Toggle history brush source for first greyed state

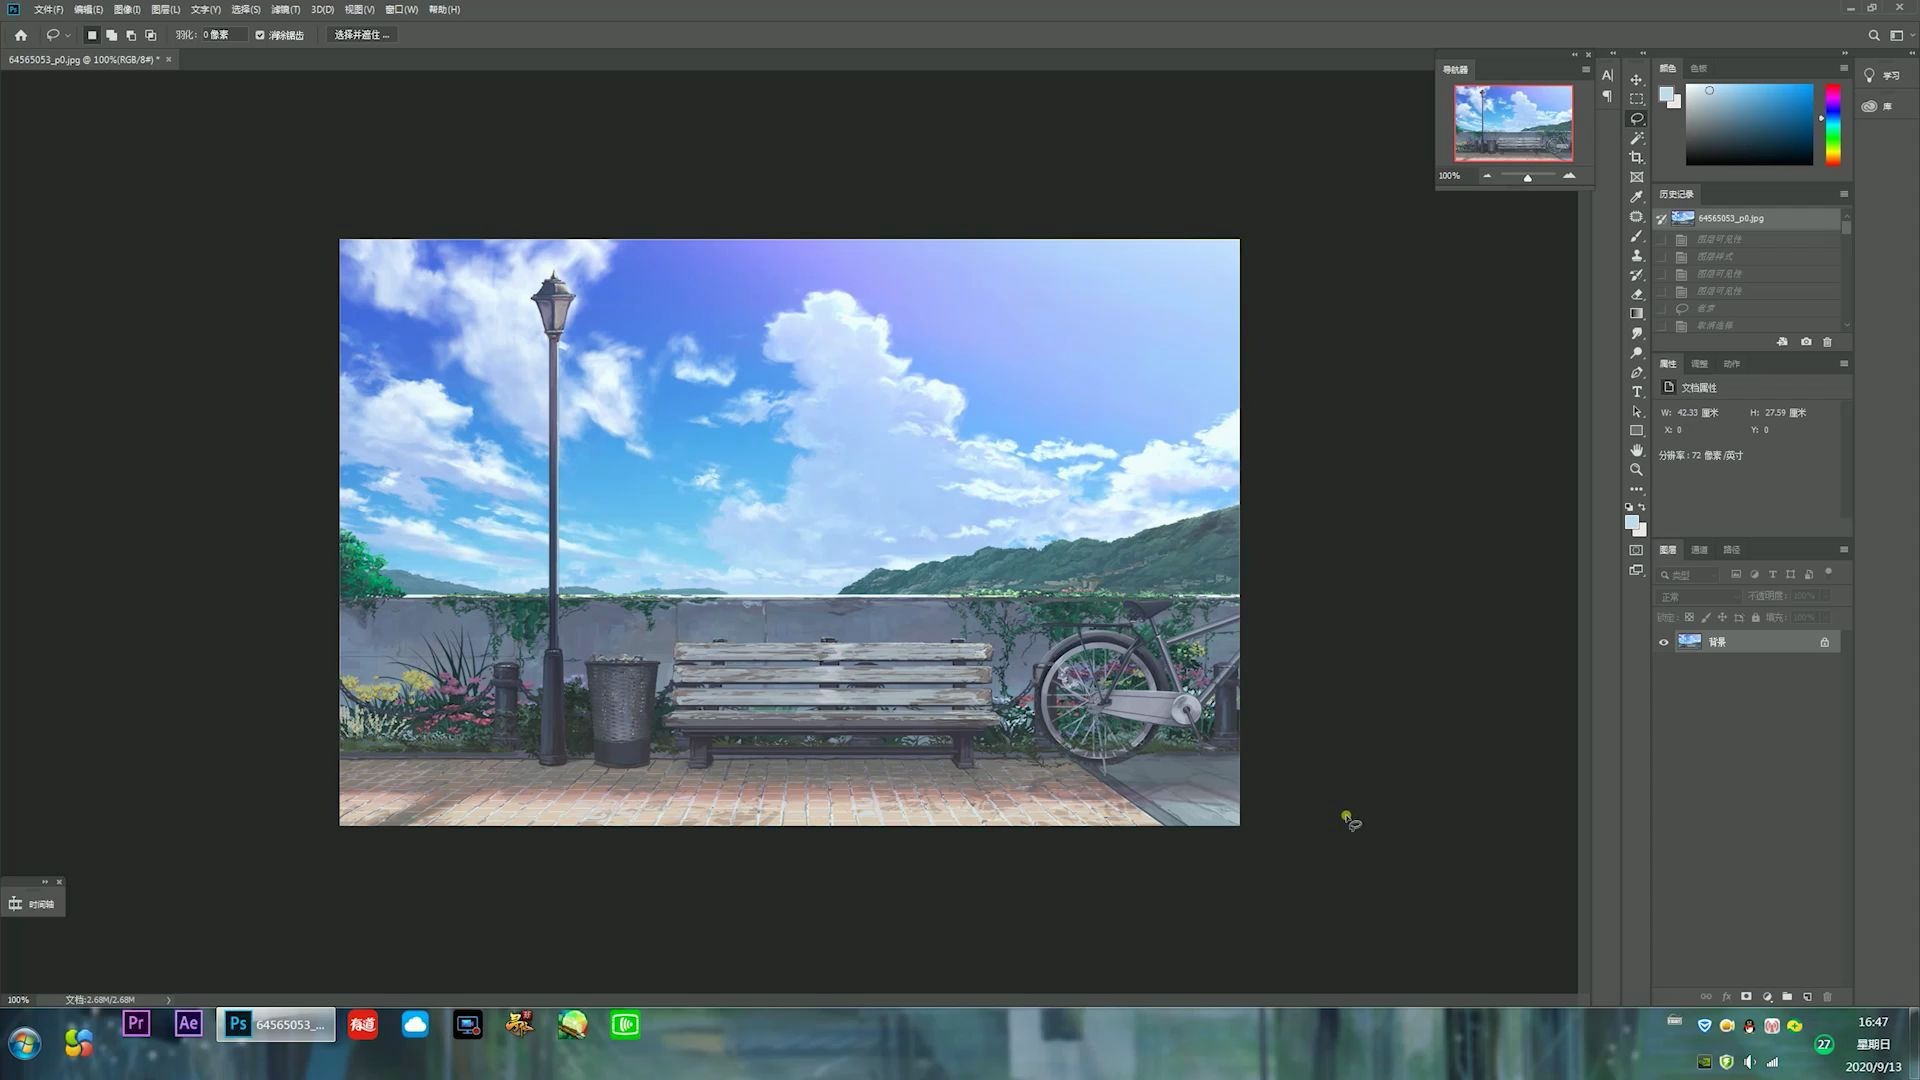tap(1662, 240)
